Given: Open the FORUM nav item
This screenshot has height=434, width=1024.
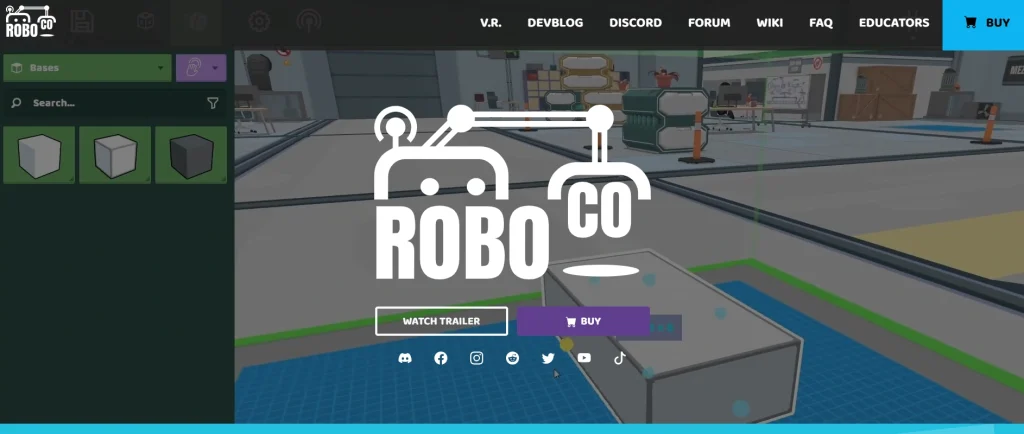Looking at the screenshot, I should [x=709, y=23].
